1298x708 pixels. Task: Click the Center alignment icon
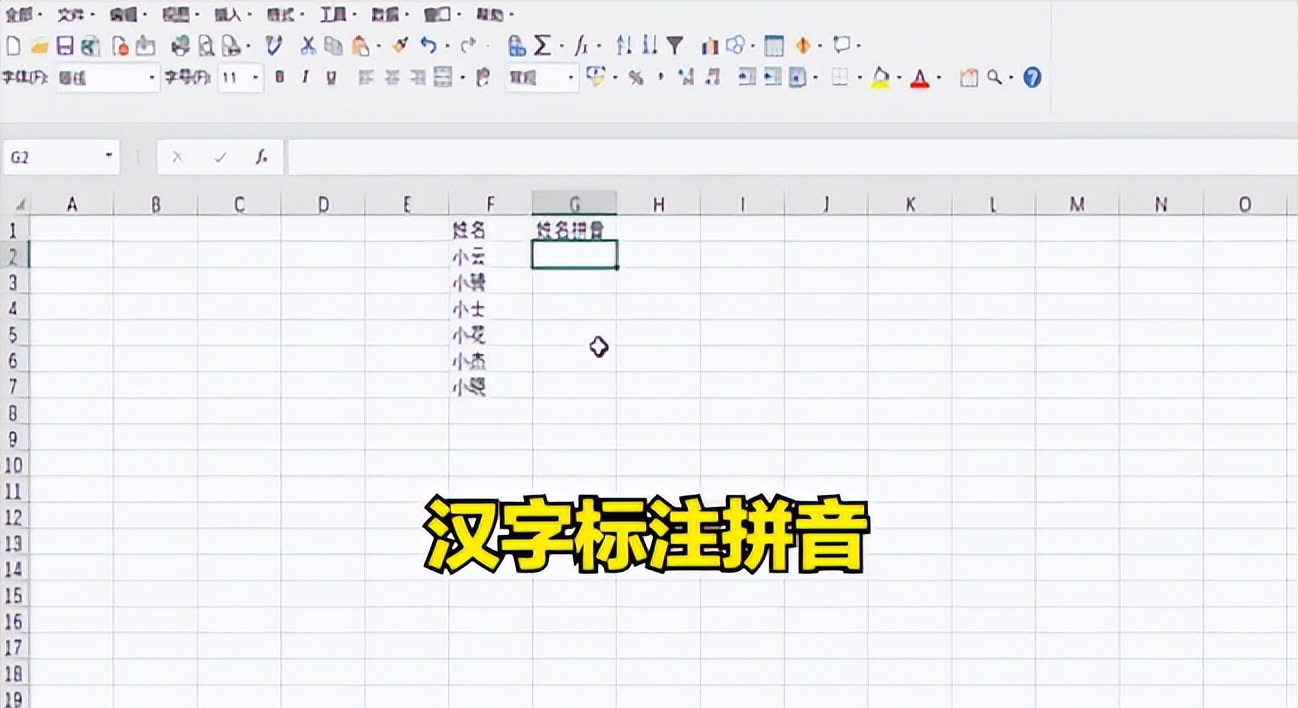click(391, 78)
